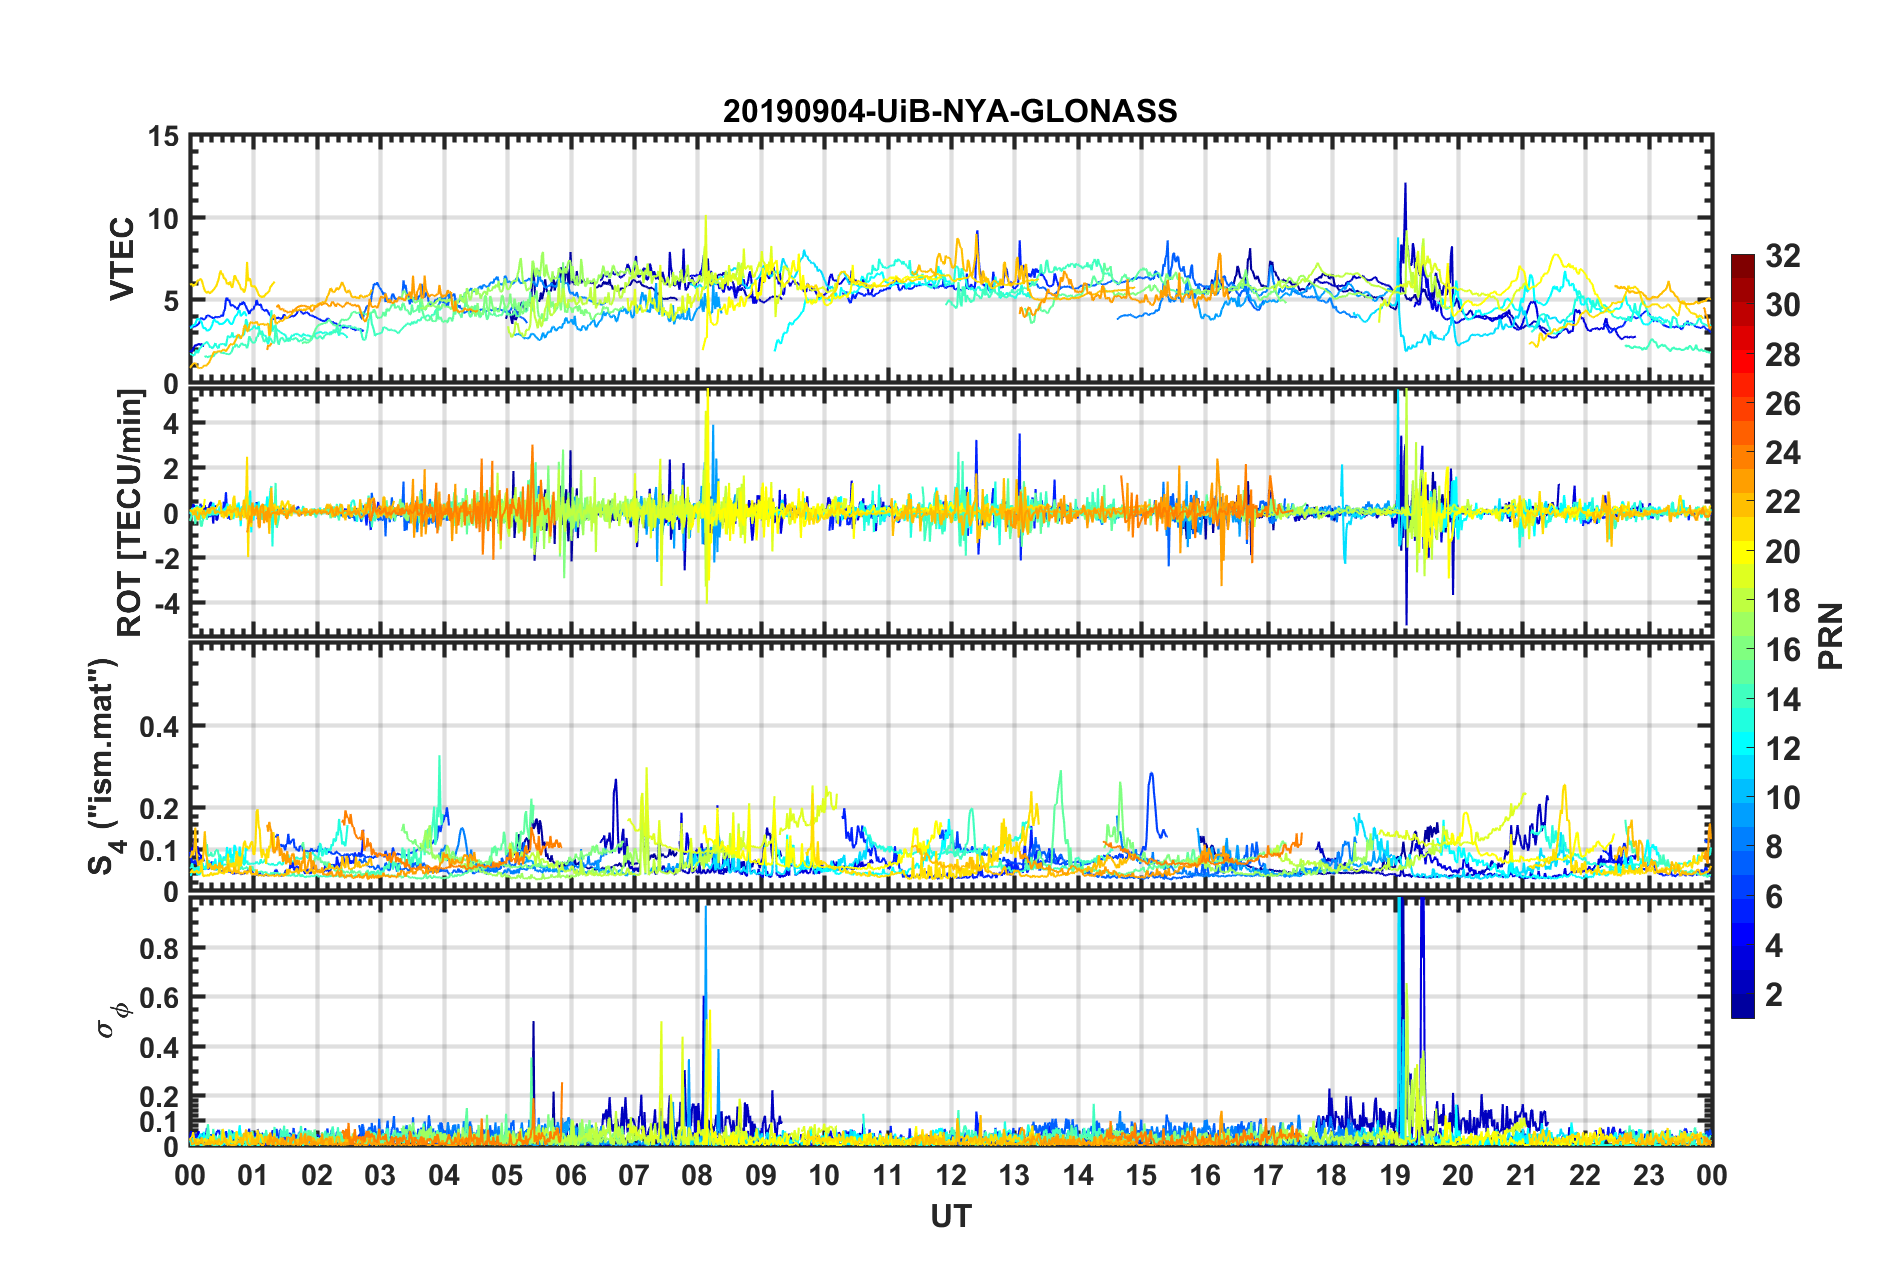Click the plot title "20190904-UiB-NYA-GLONASS"

[950, 111]
